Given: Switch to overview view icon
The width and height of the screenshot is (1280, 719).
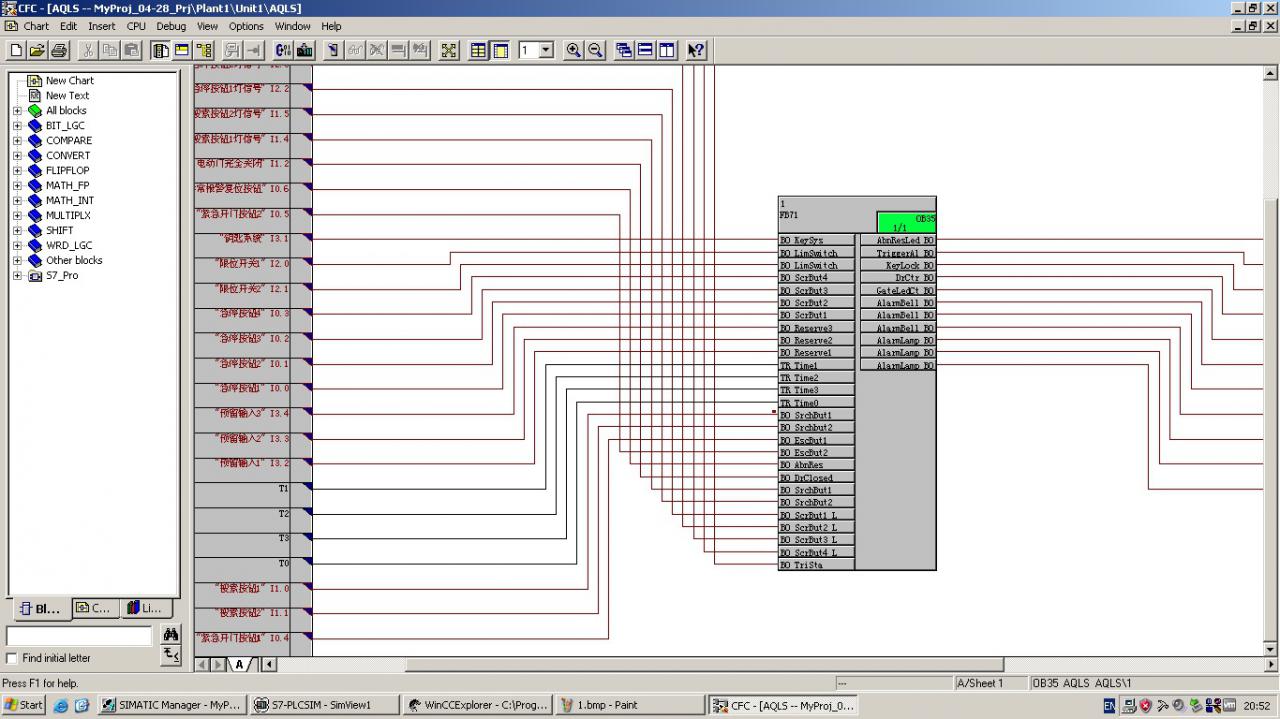Looking at the screenshot, I should pos(479,50).
